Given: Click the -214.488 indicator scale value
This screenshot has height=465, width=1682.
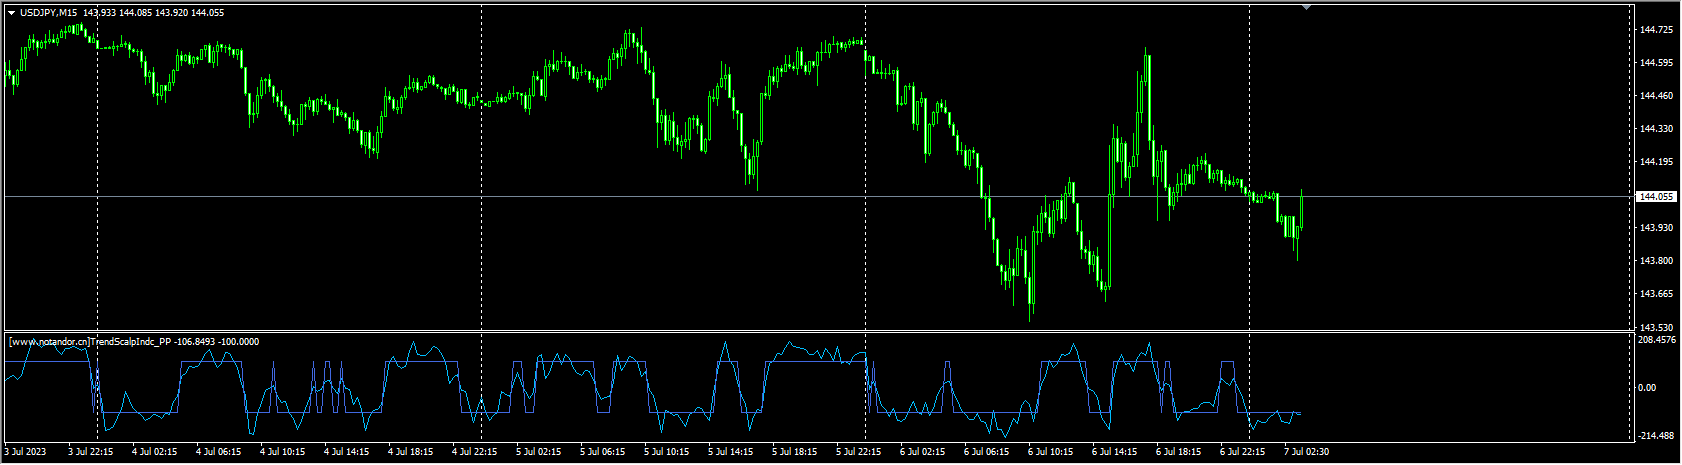Looking at the screenshot, I should [1657, 436].
